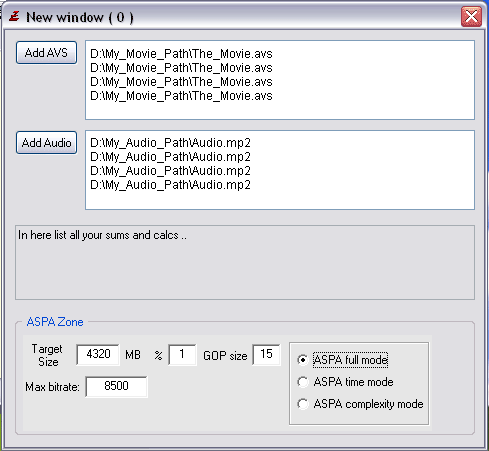
Task: Click the Max bitrate field showing 8500
Action: coord(116,386)
